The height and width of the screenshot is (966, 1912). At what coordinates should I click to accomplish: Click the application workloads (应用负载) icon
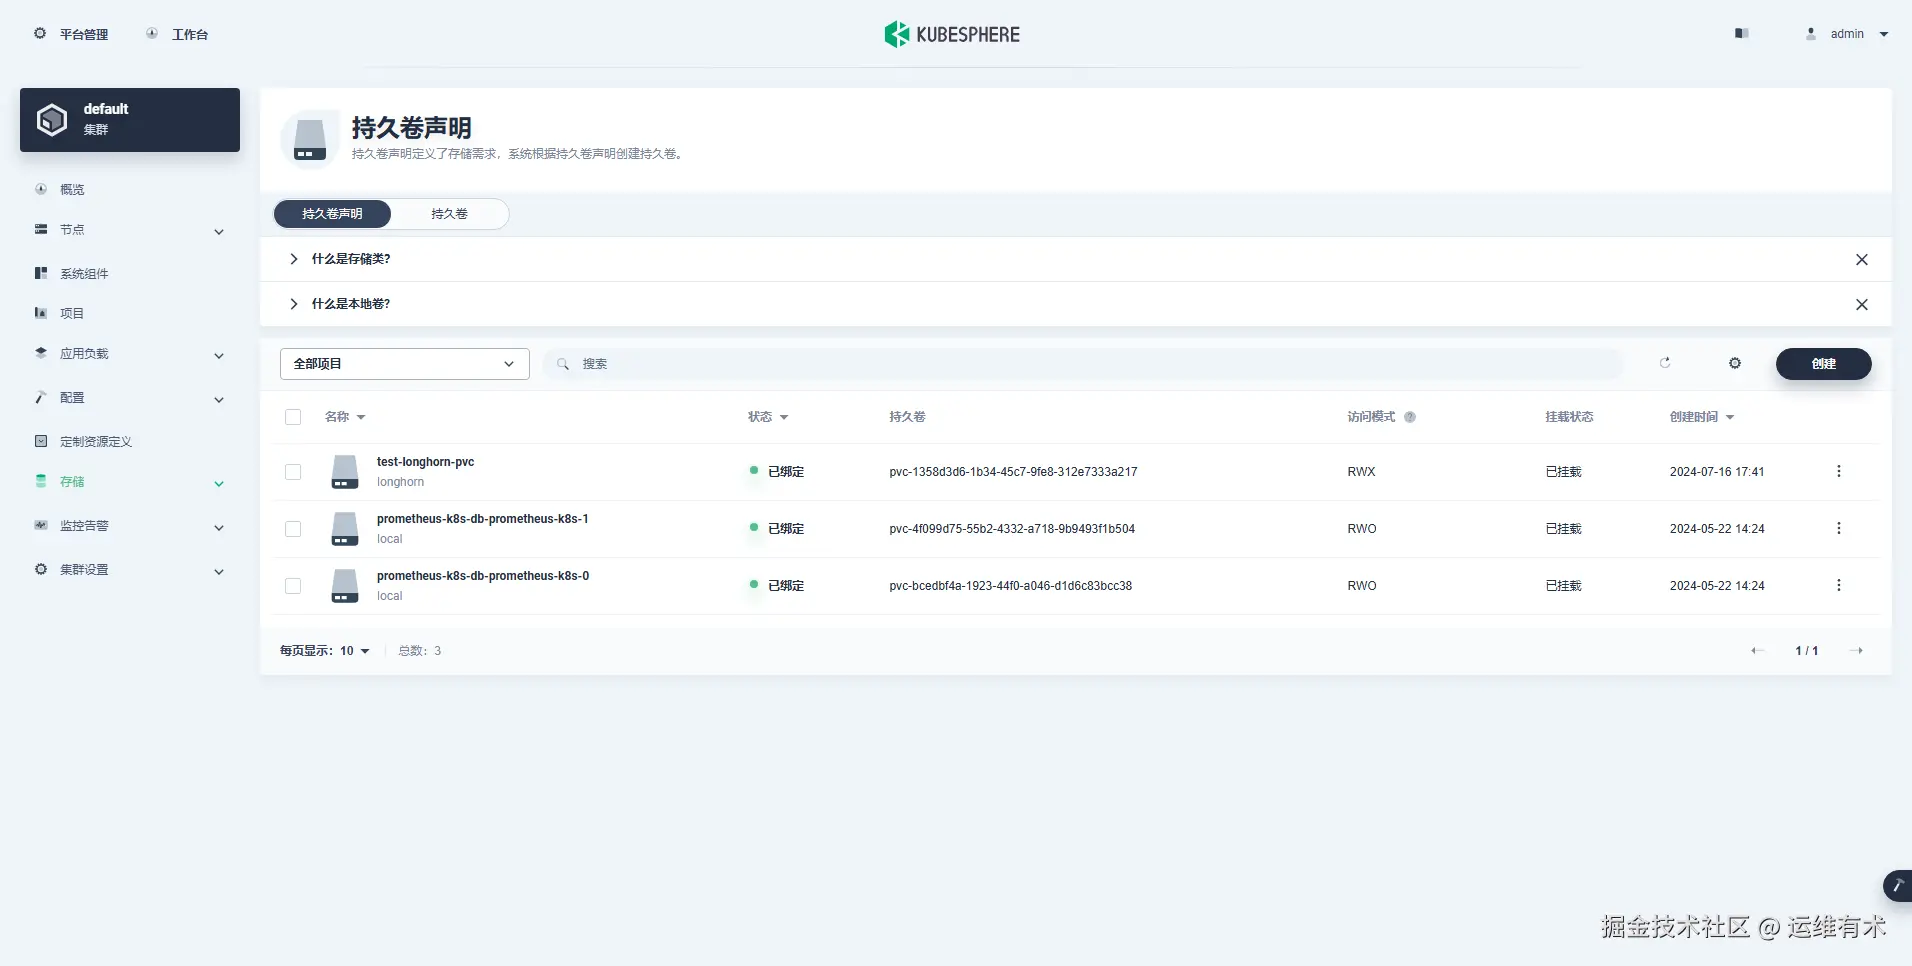point(41,353)
